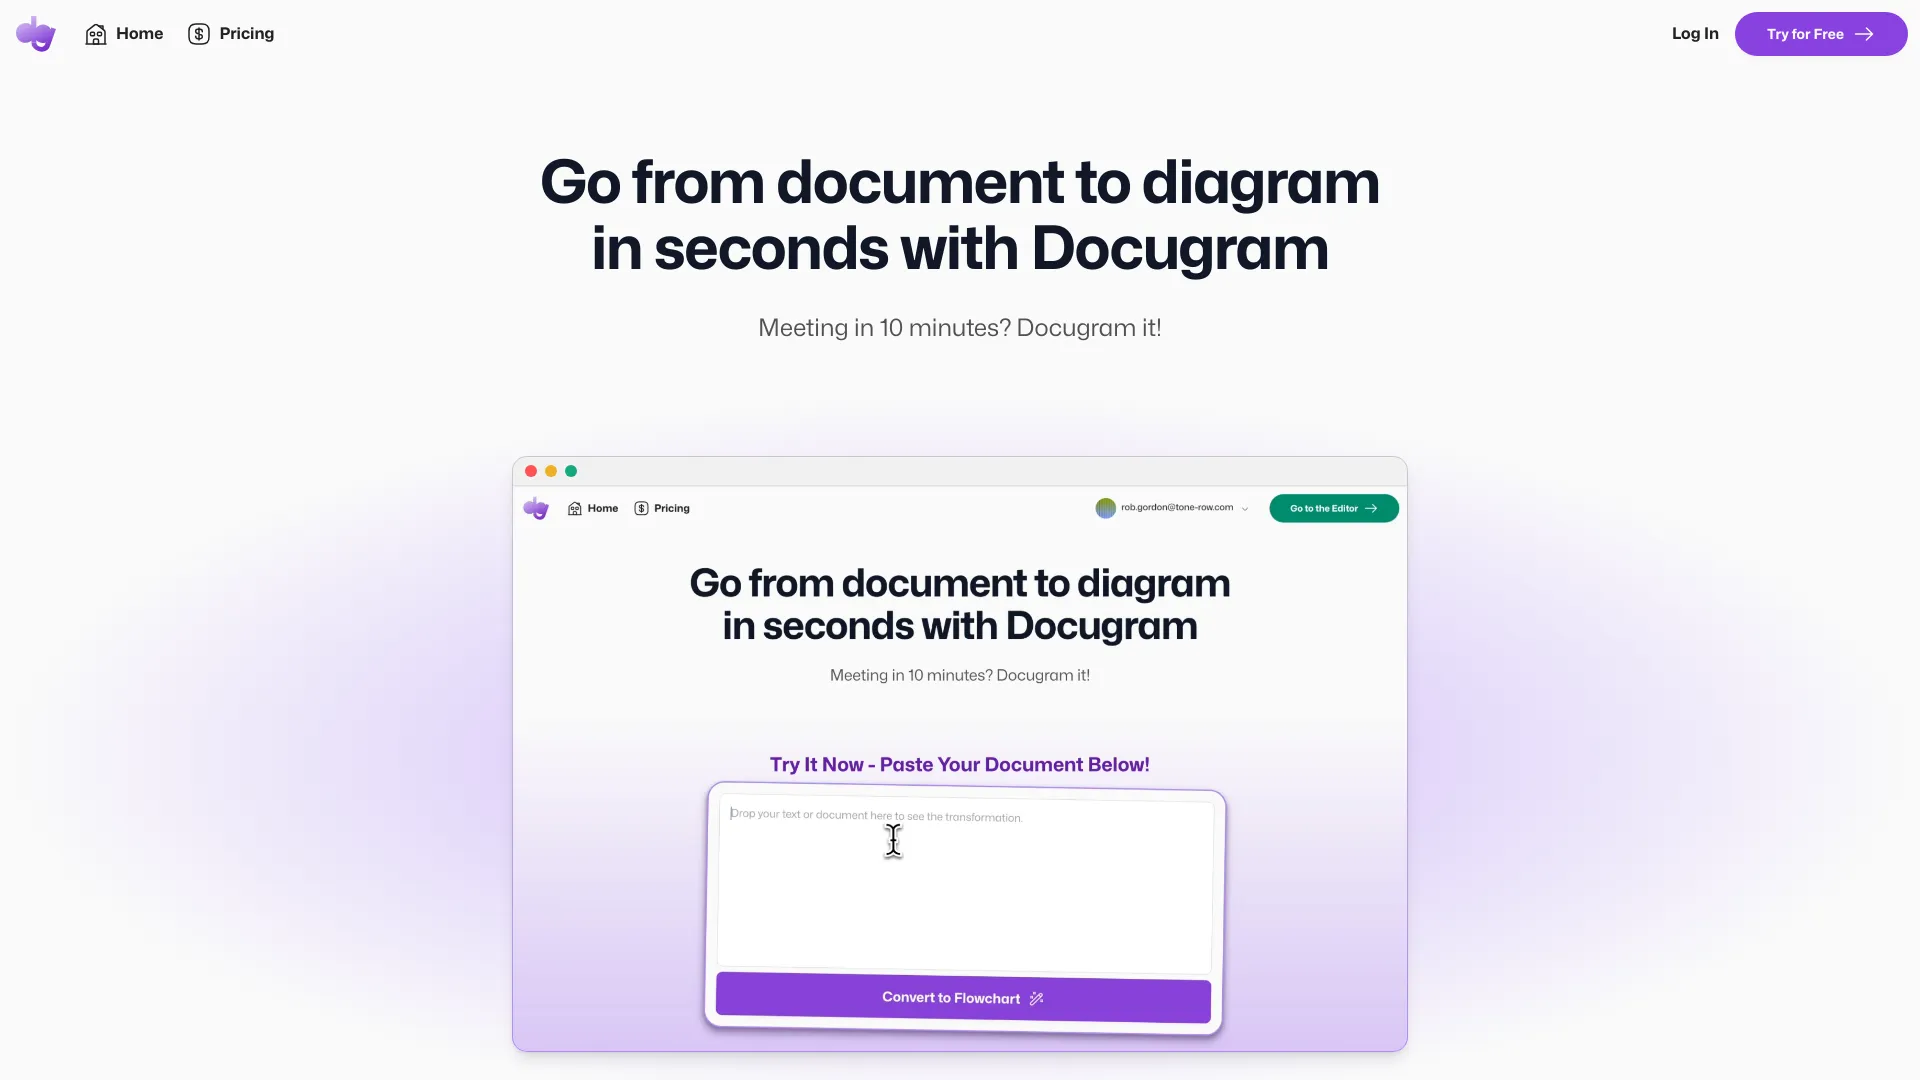Screen dimensions: 1920x1080
Task: Click the Go to the Editor button inside preview
Action: pyautogui.click(x=1333, y=508)
